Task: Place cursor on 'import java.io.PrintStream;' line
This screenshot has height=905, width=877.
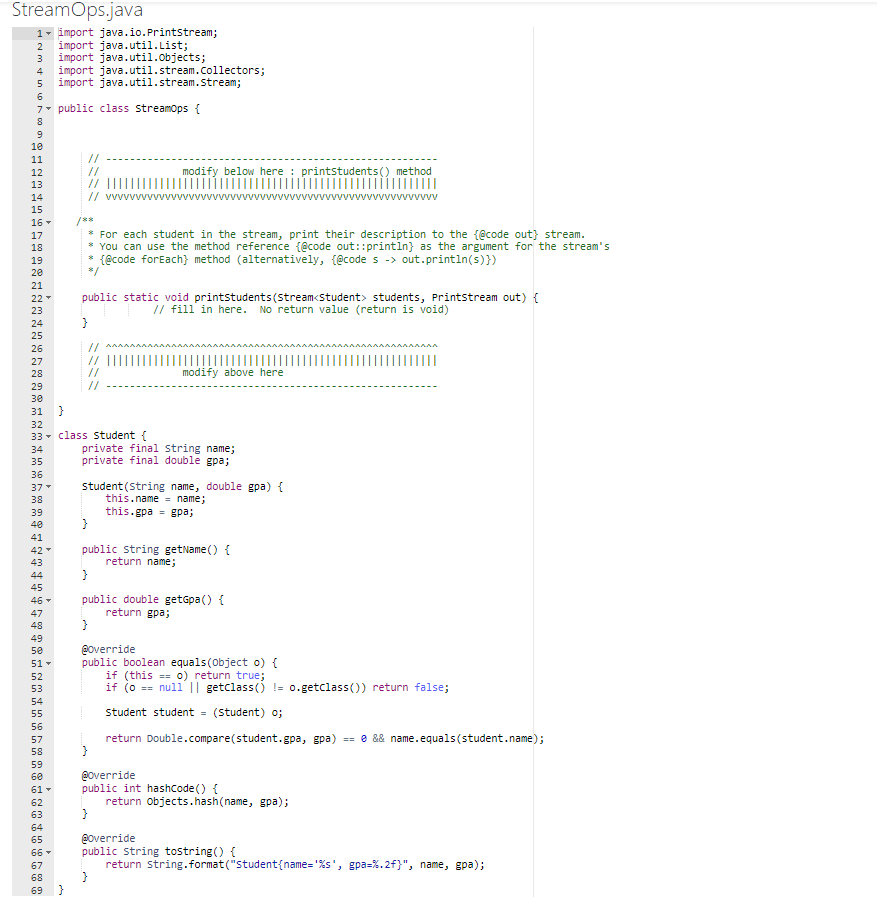Action: pyautogui.click(x=137, y=32)
